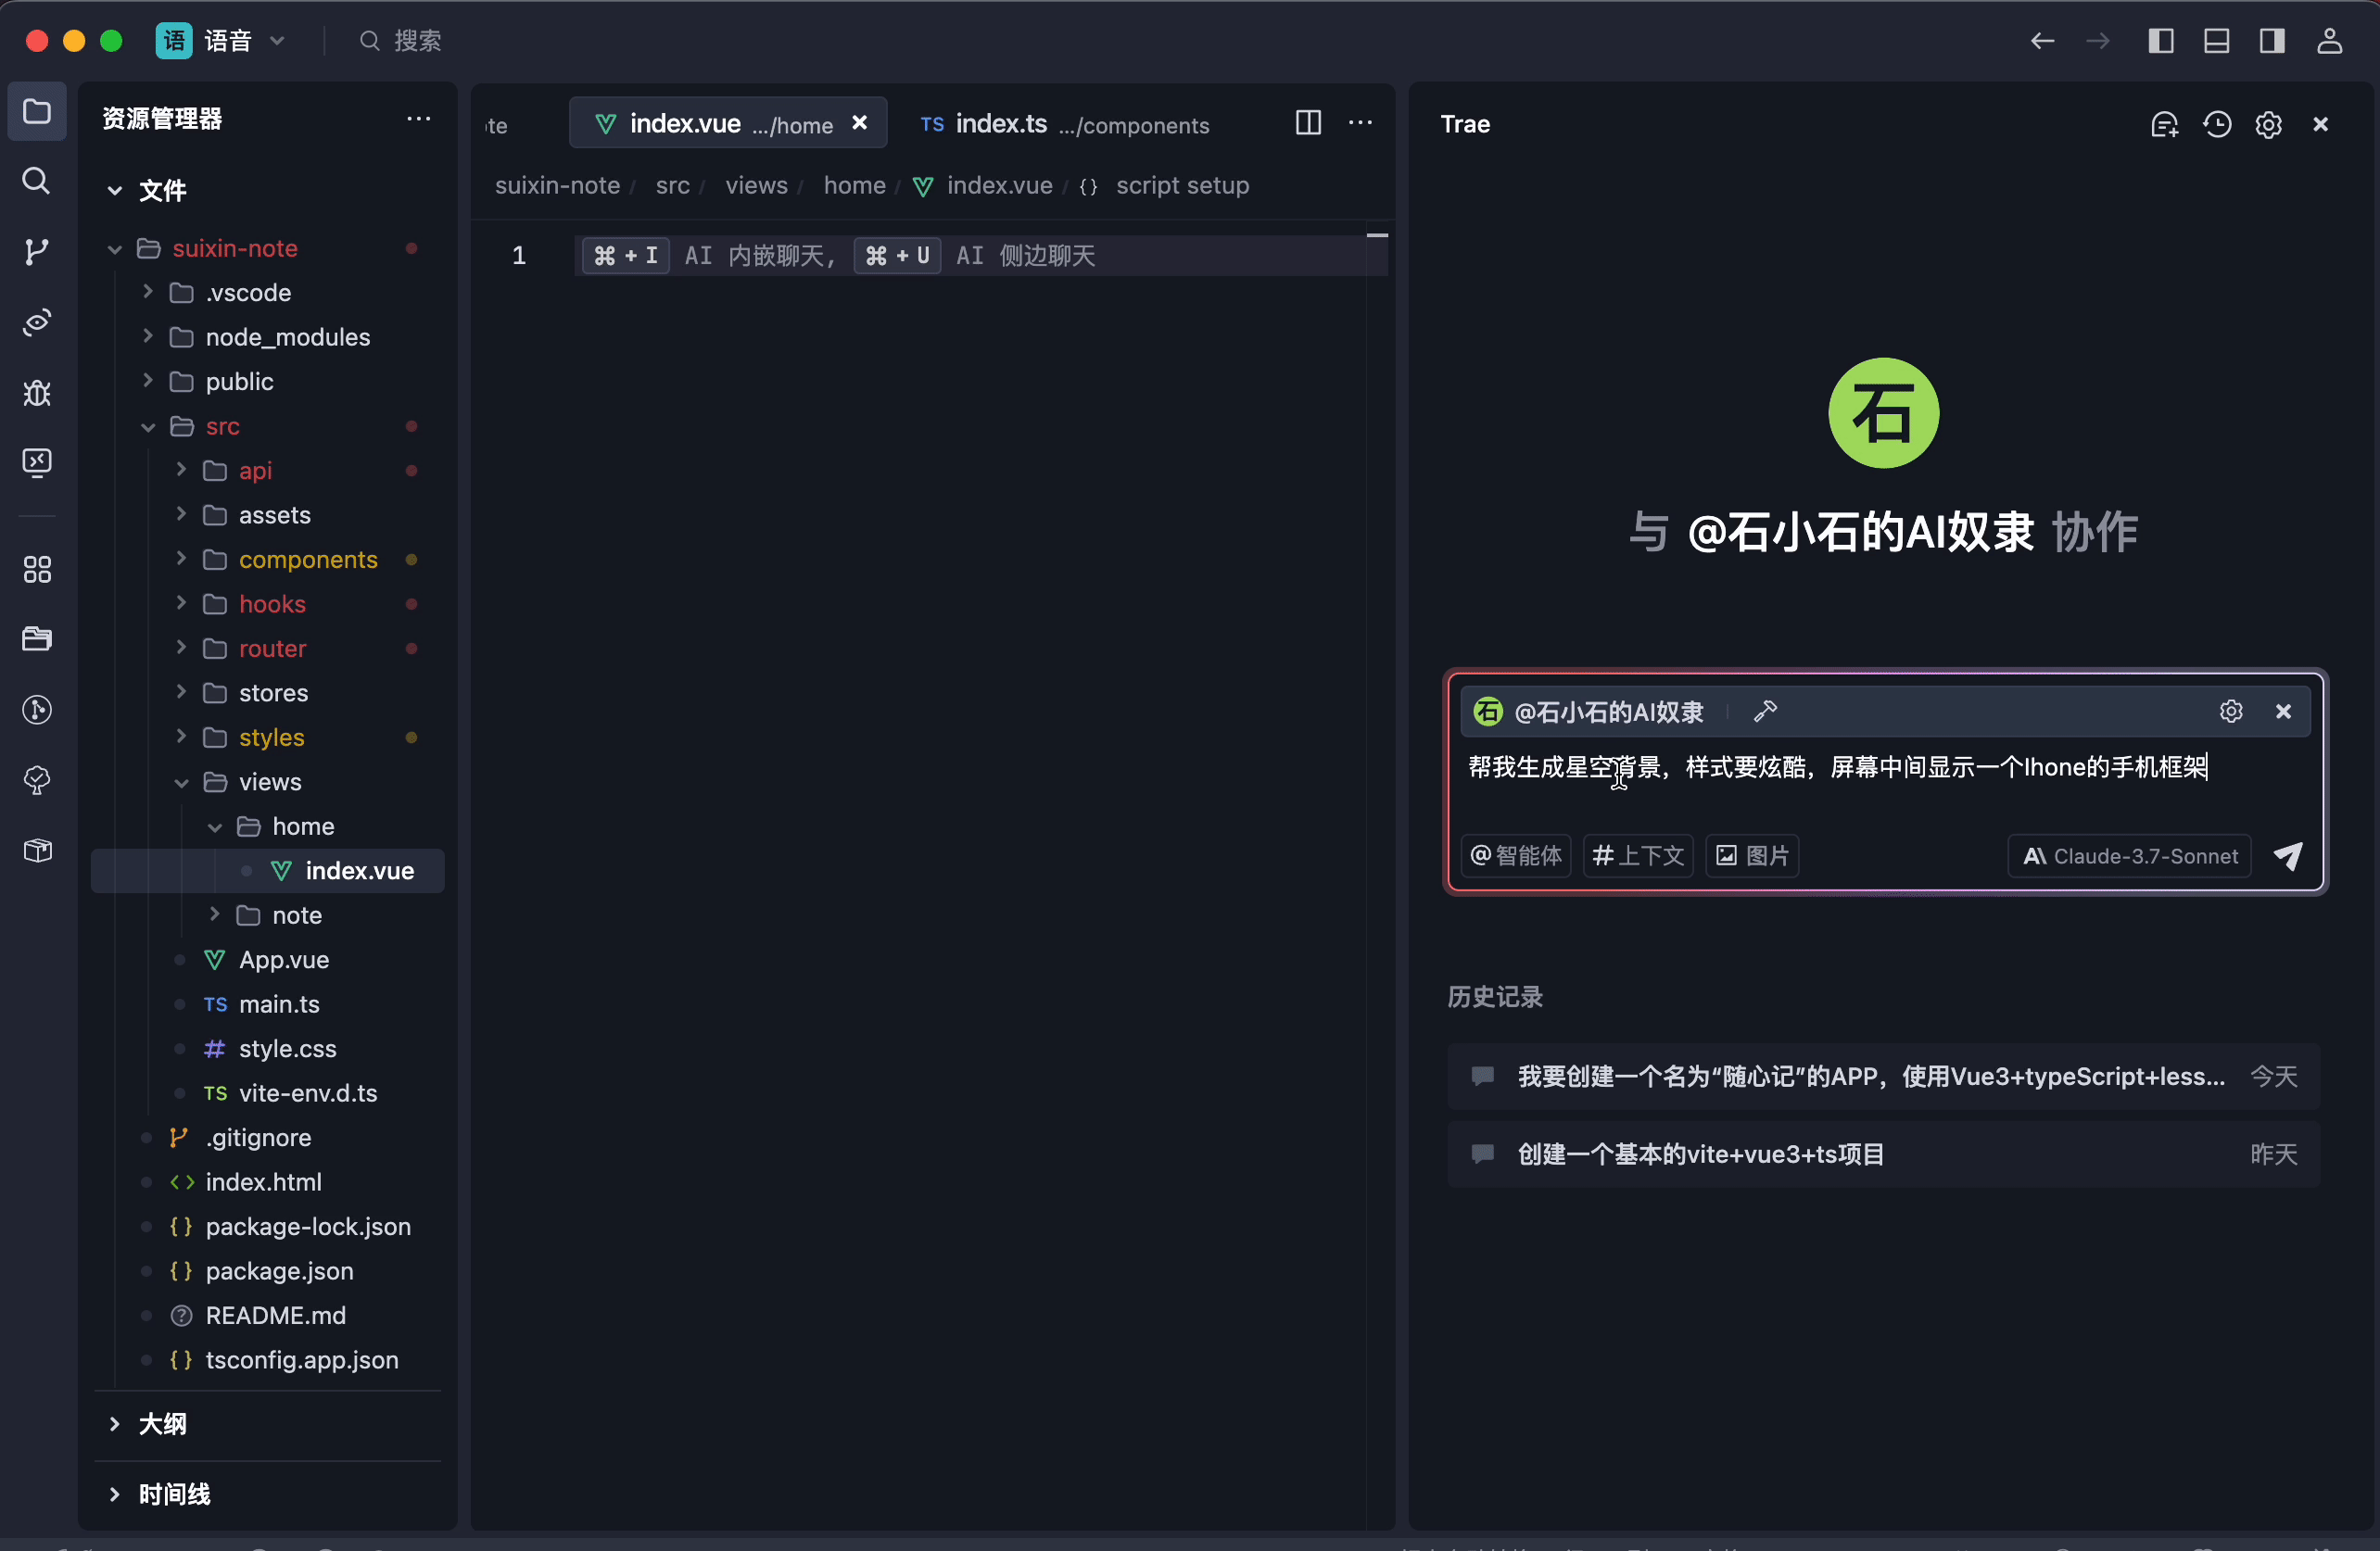The width and height of the screenshot is (2380, 1551).
Task: Click the split editor icon
Action: tap(1308, 123)
